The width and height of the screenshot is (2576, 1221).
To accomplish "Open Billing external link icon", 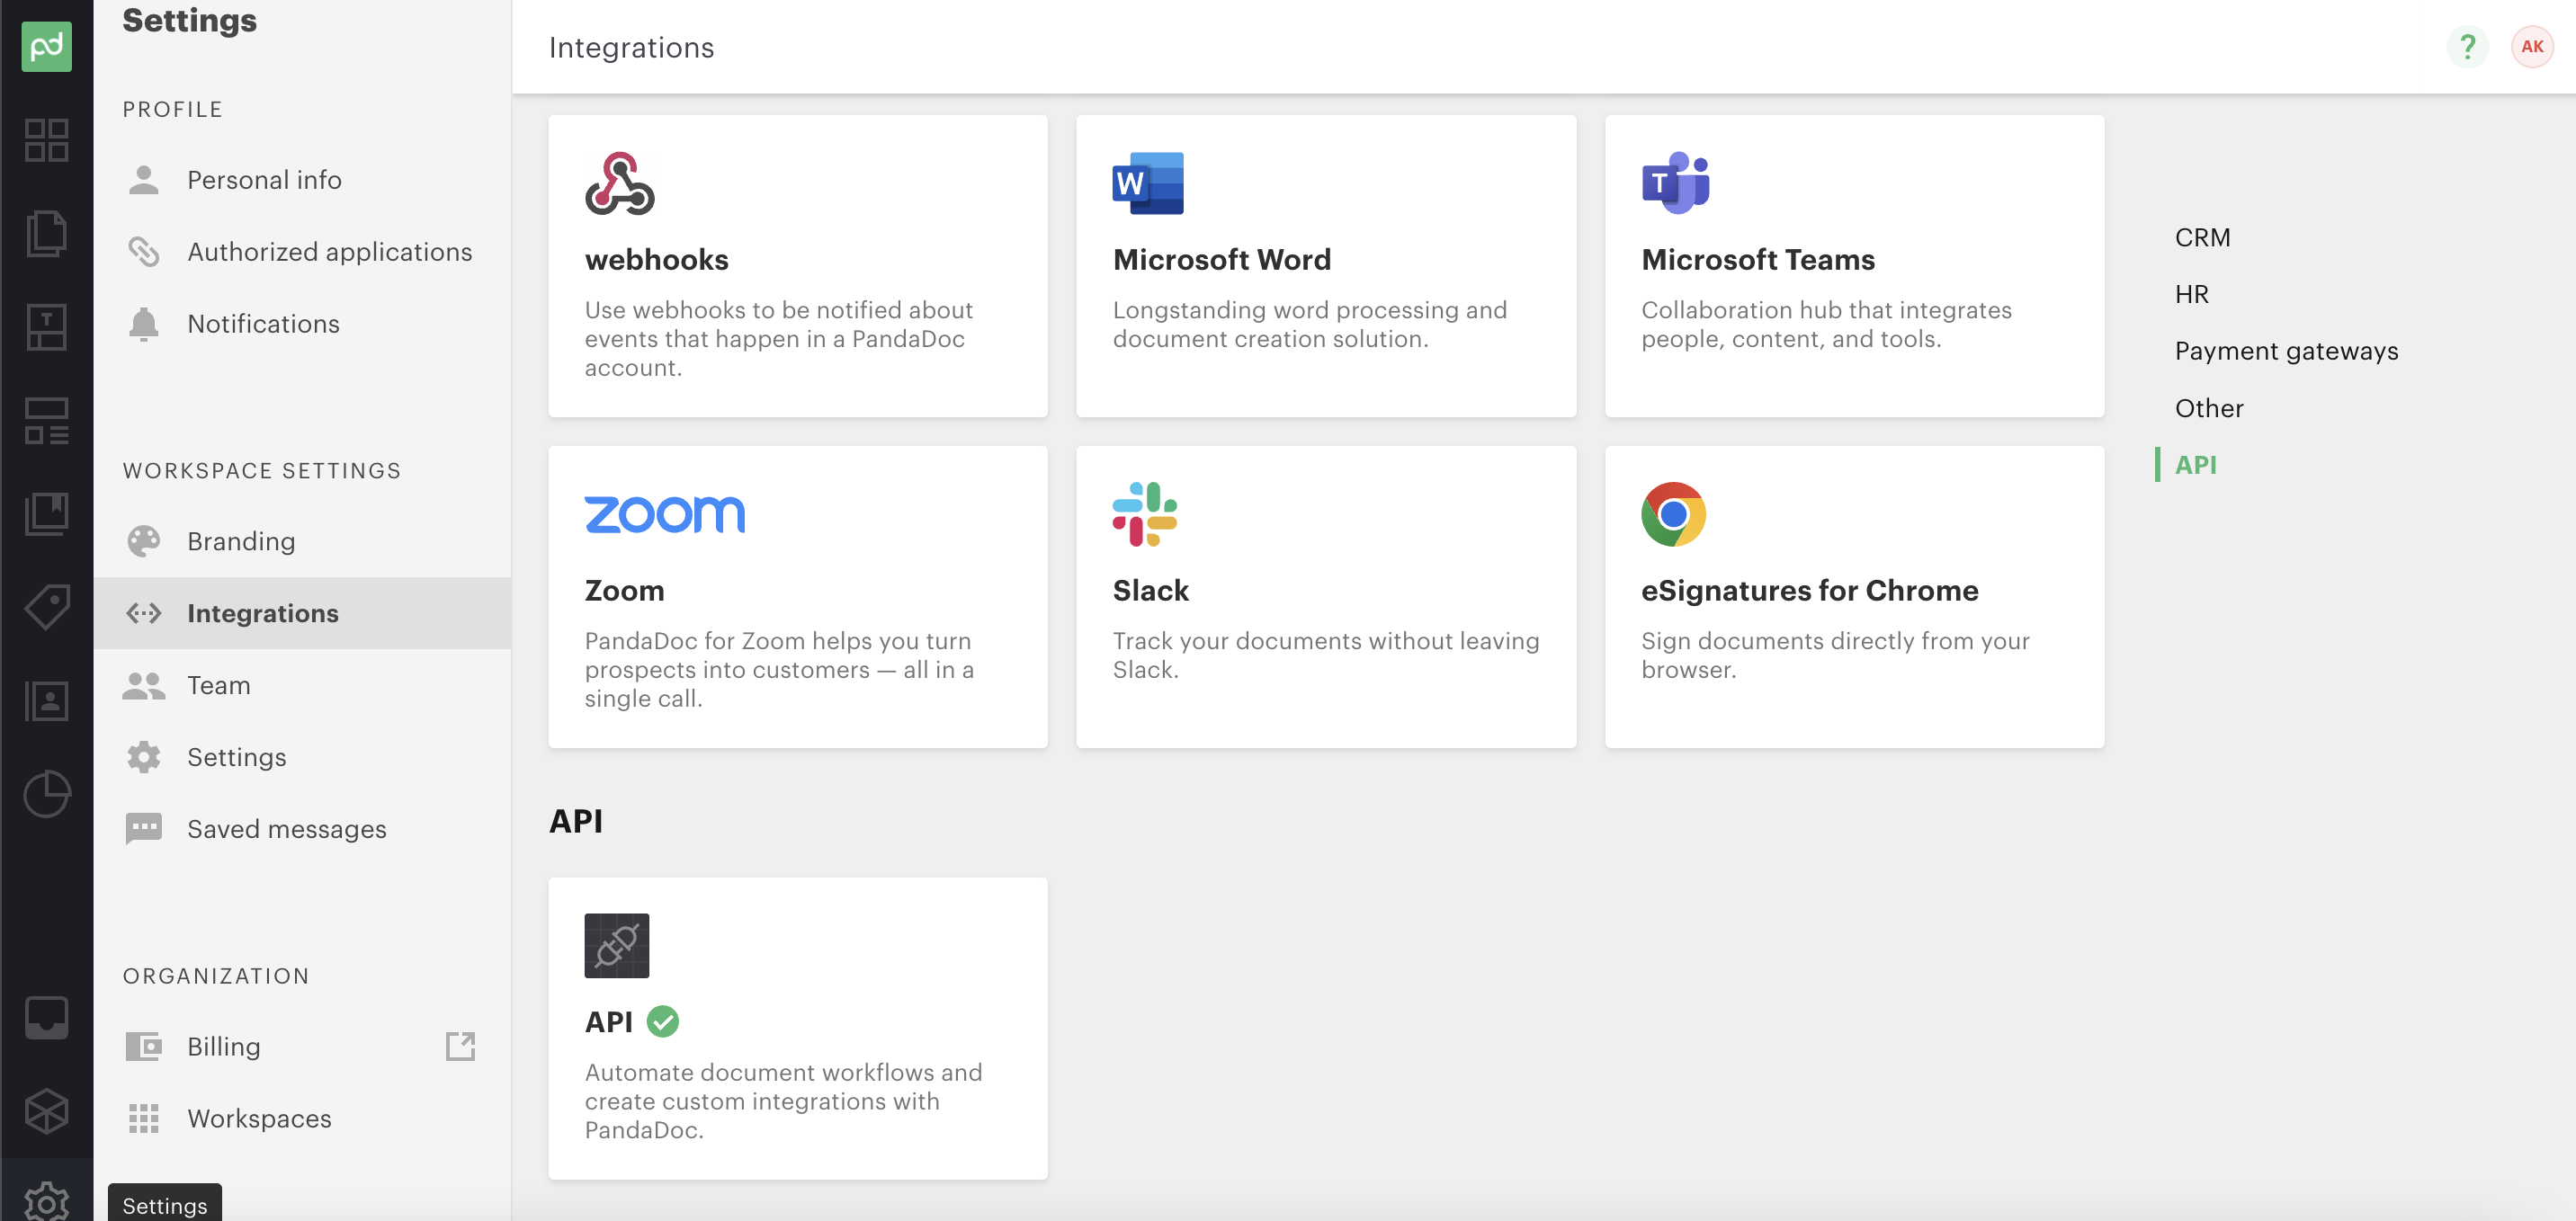I will point(460,1046).
